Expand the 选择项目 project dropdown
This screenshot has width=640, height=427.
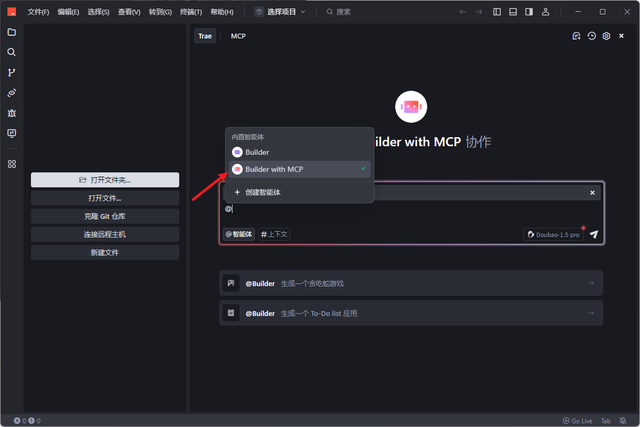280,12
